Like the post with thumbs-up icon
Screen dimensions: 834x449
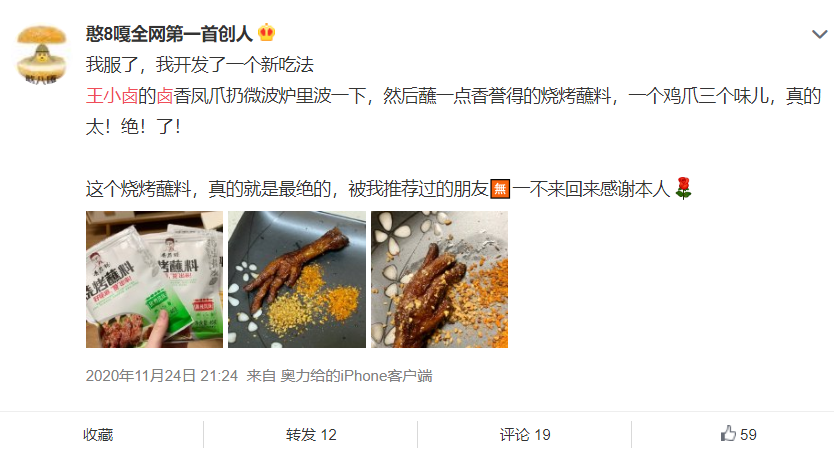pos(728,434)
